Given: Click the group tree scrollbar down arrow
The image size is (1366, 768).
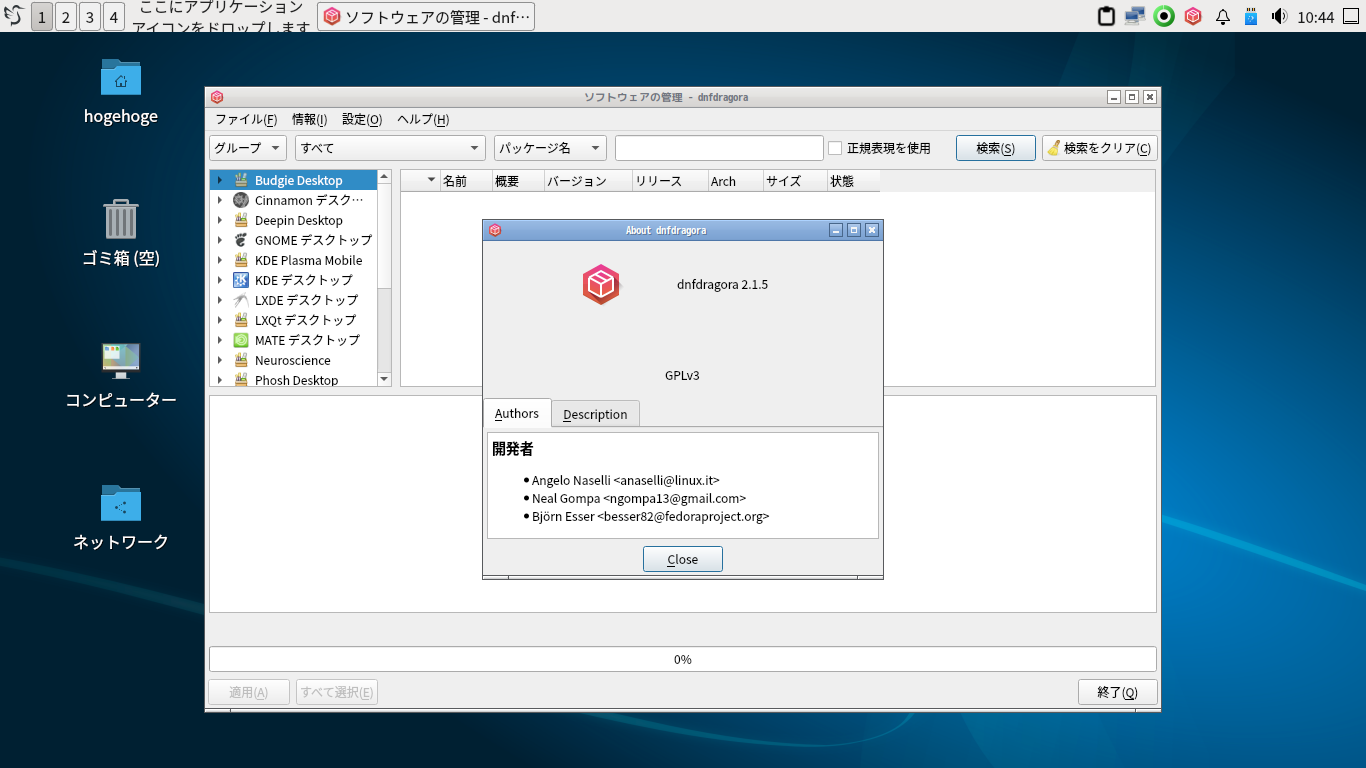Looking at the screenshot, I should coord(384,379).
